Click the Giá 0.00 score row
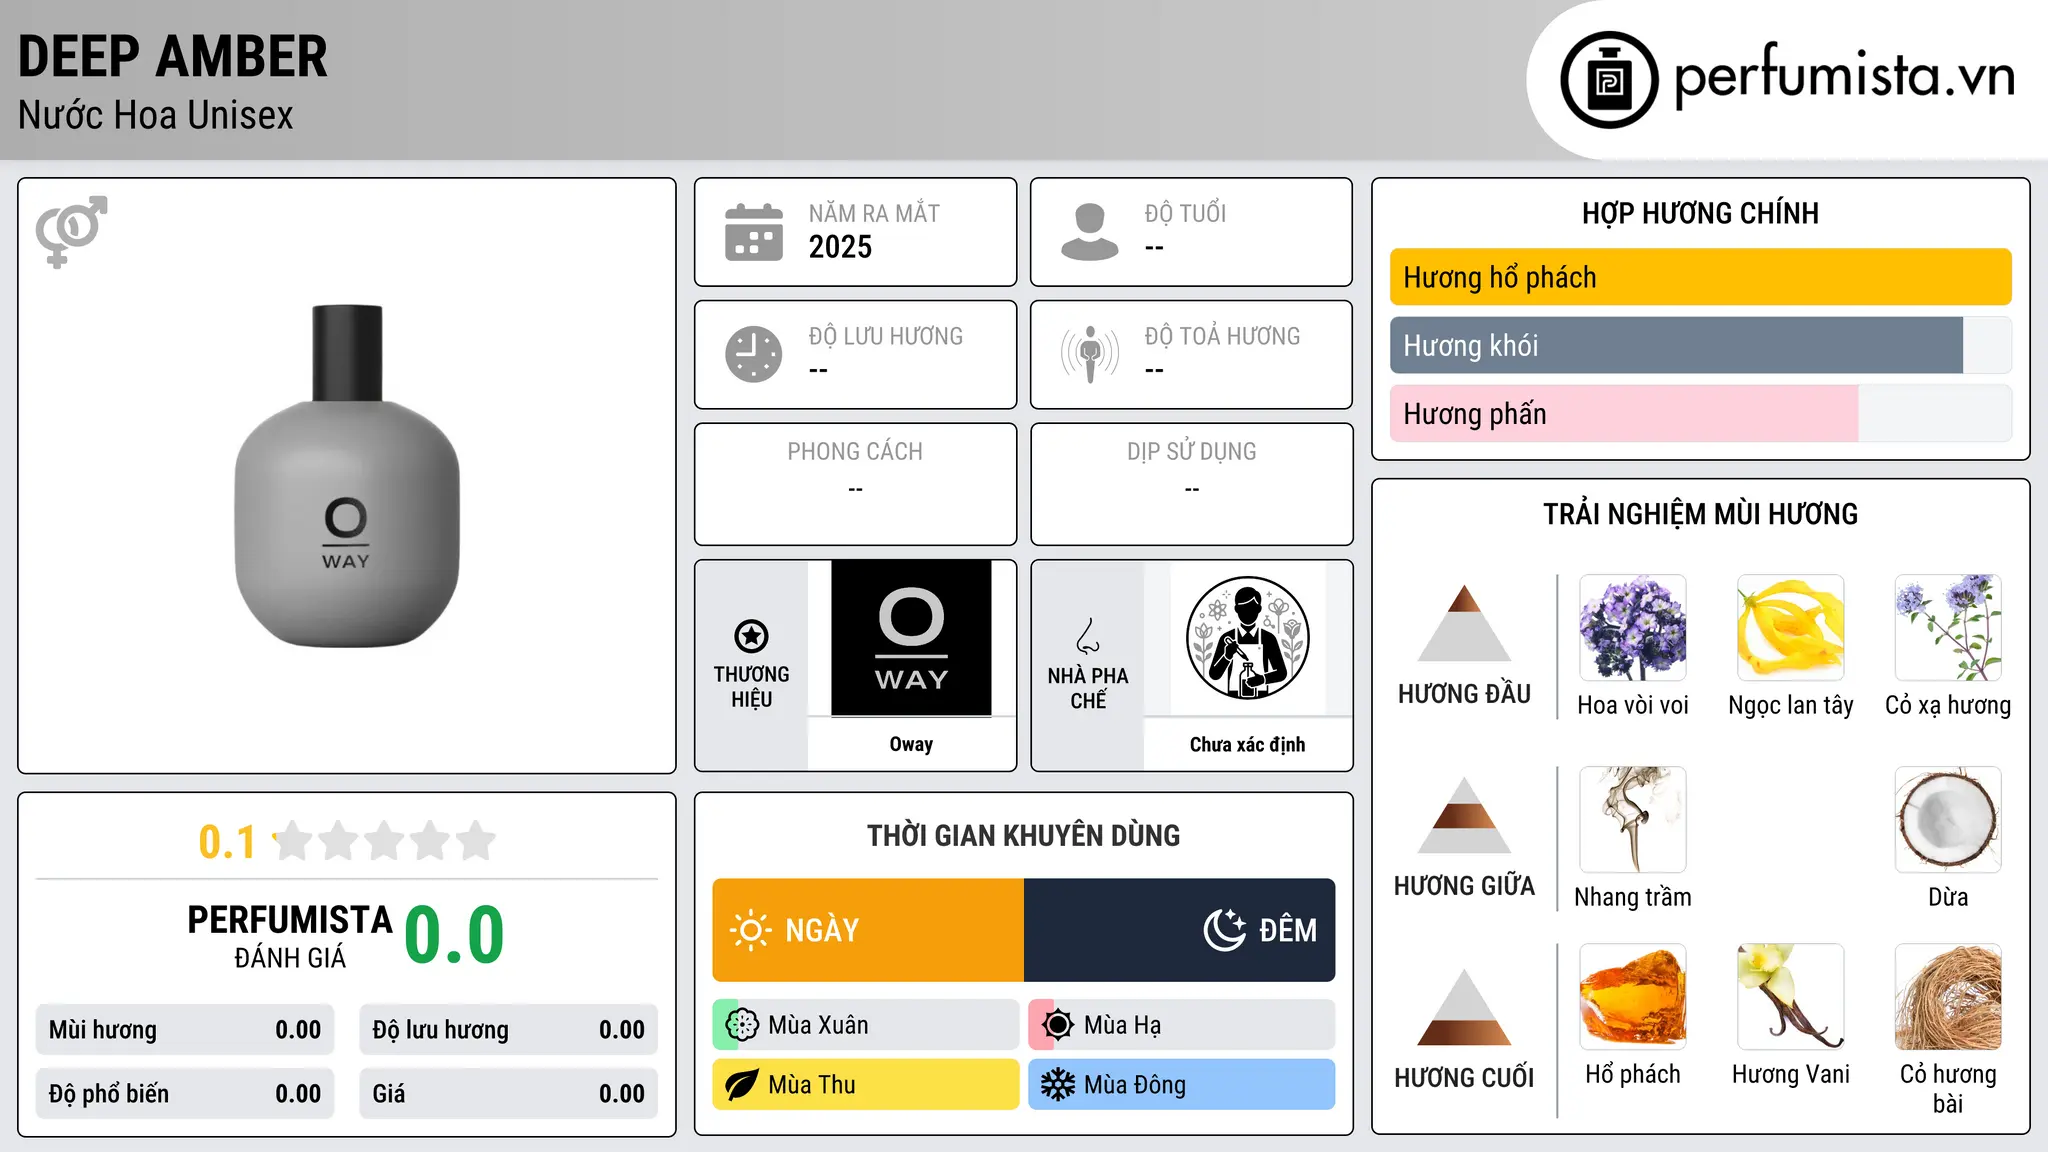The image size is (2048, 1152). coord(509,1094)
